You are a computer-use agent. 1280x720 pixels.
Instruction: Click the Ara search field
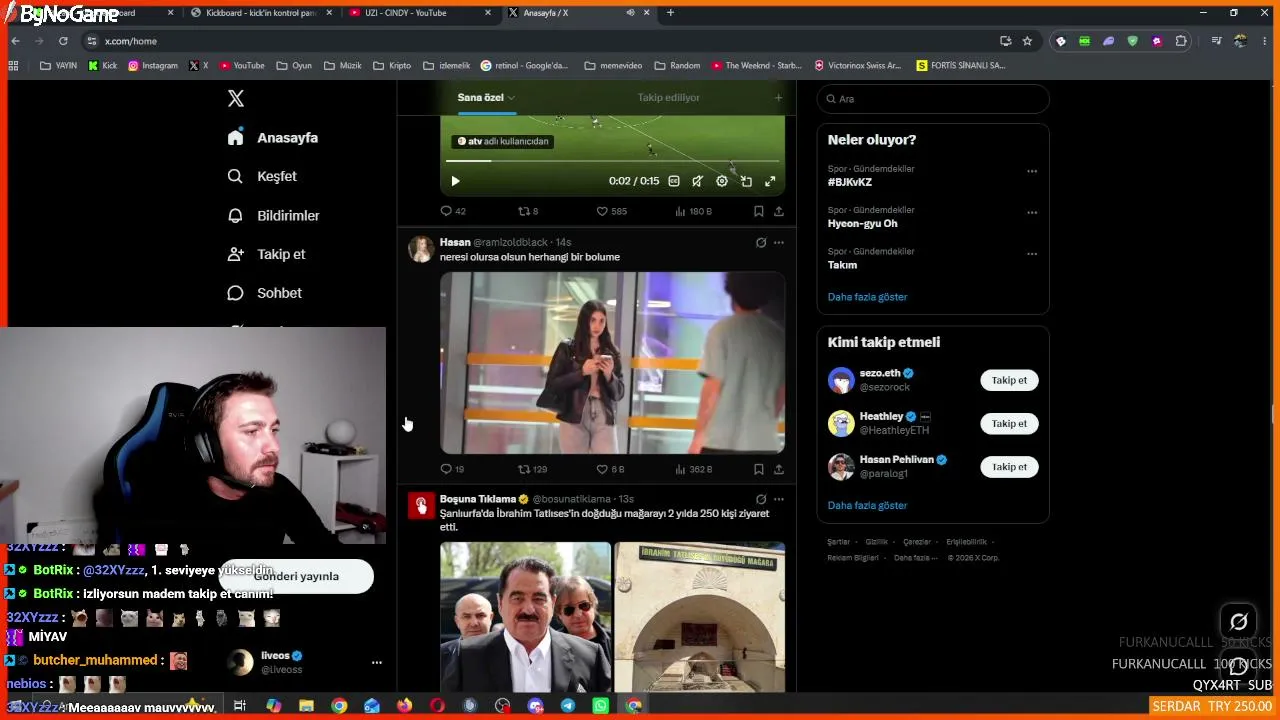point(933,99)
